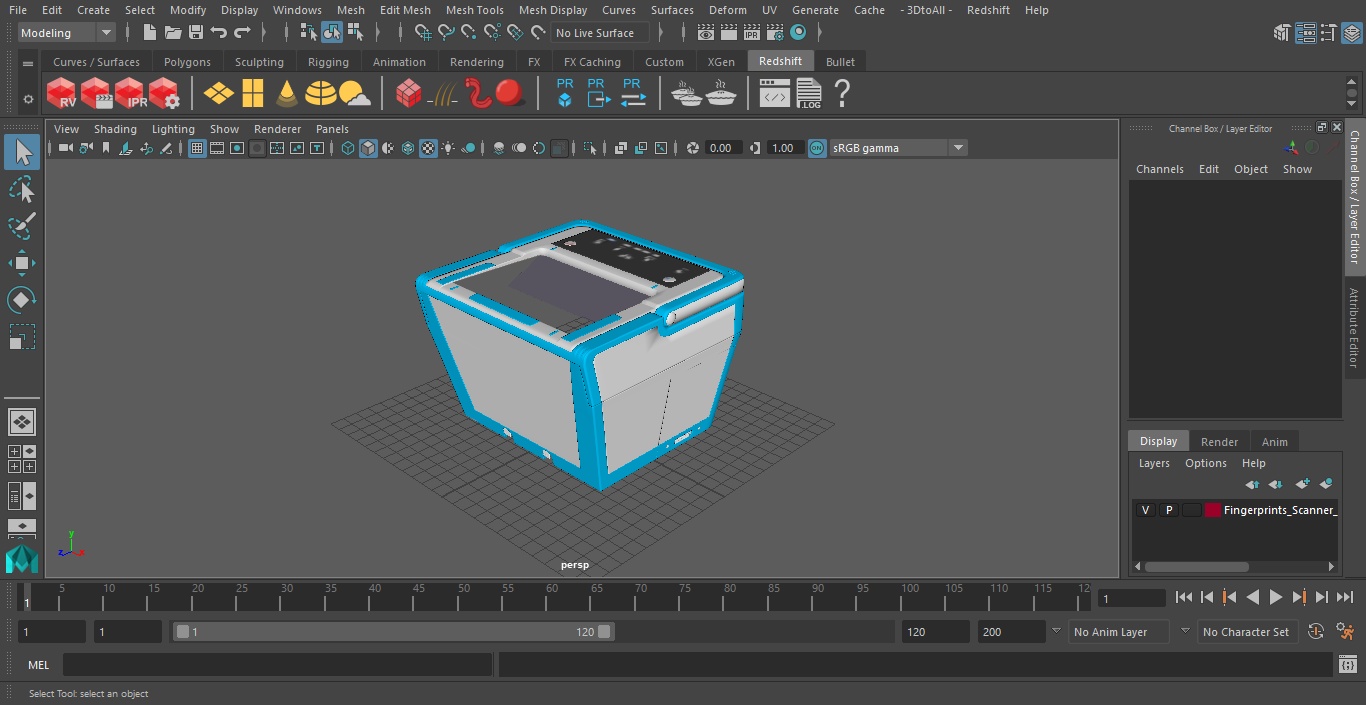Create a Redshift dome light icon

click(x=321, y=94)
